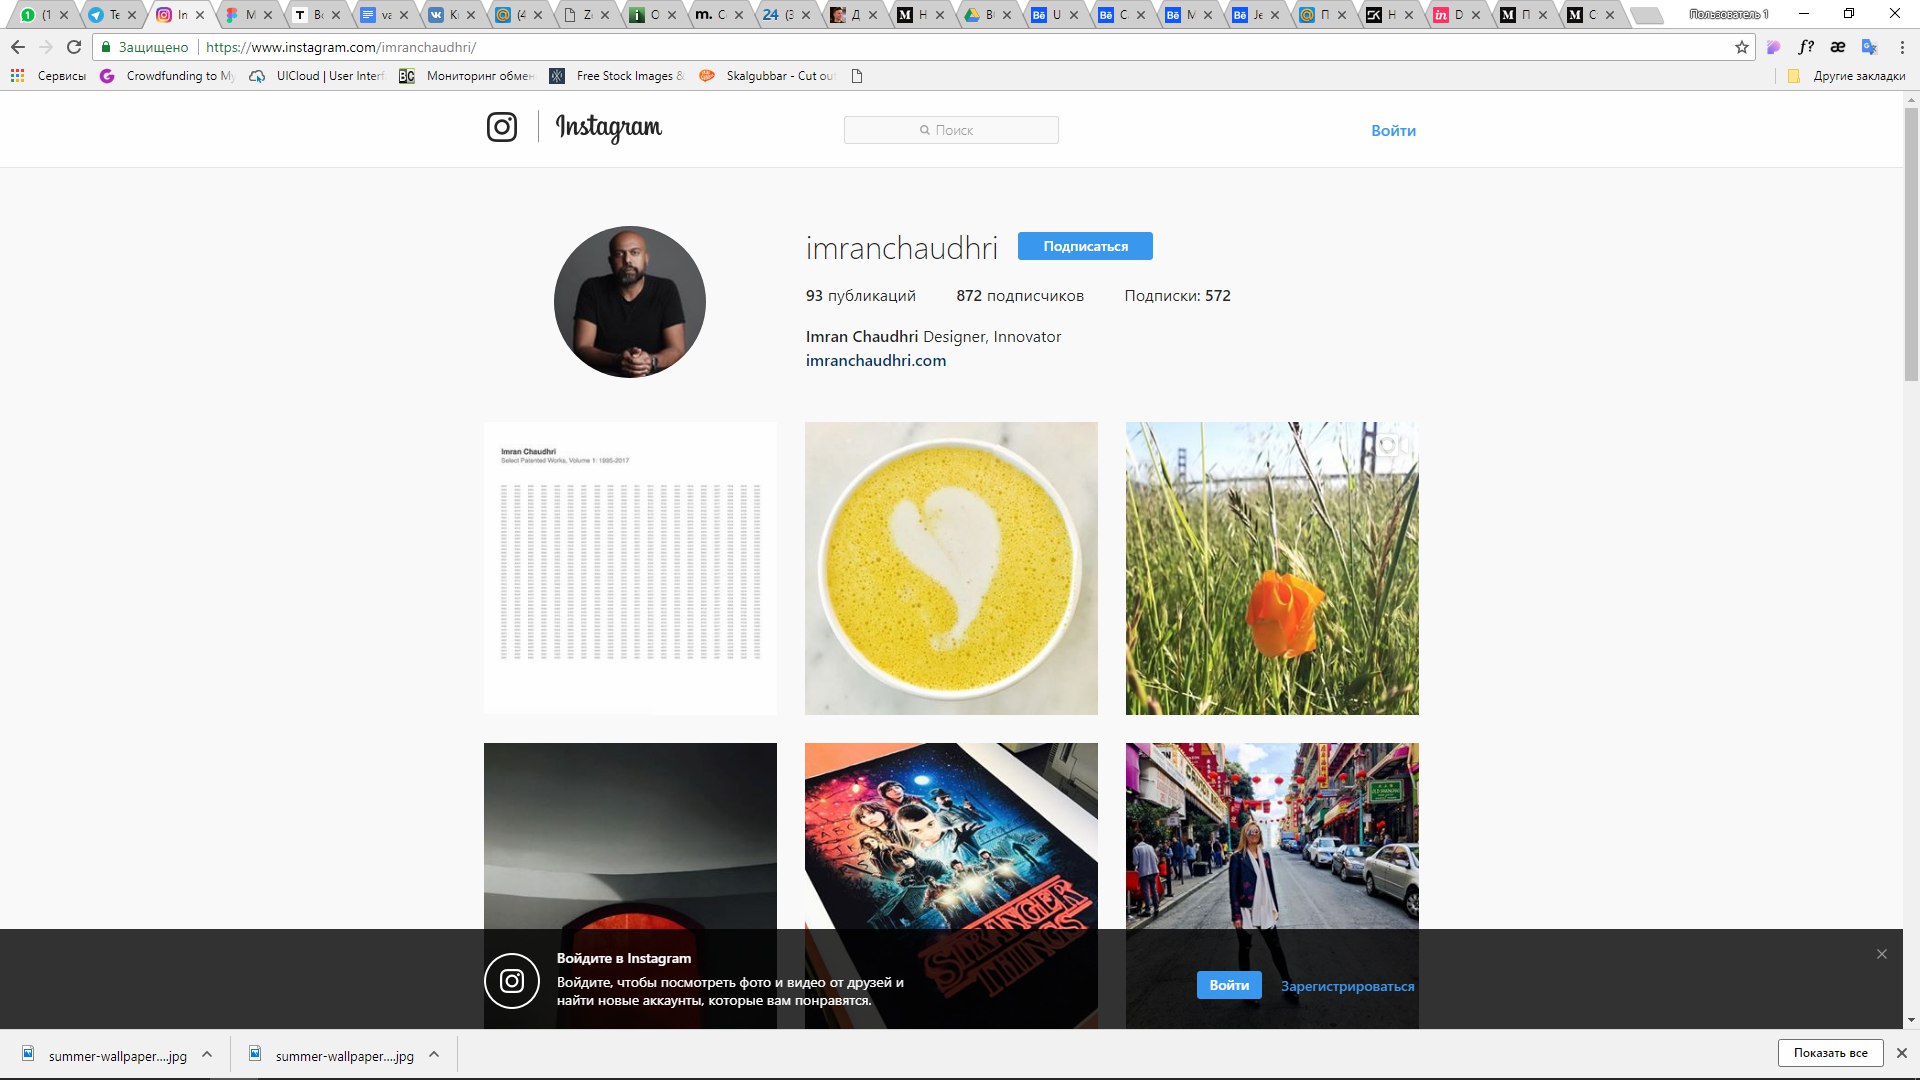This screenshot has width=1920, height=1080.
Task: Click the Instagram wordmark logo
Action: point(608,127)
